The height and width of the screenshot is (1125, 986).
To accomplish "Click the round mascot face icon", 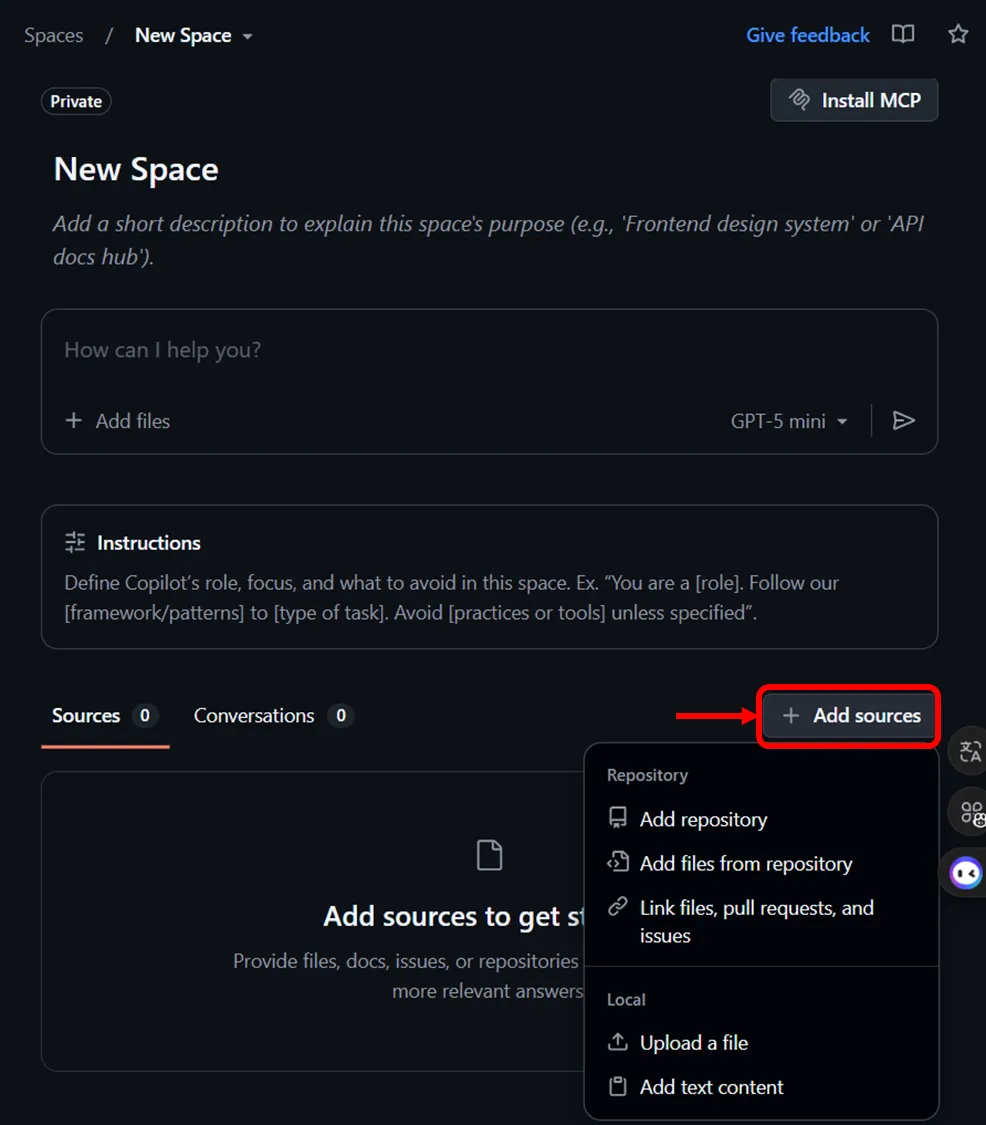I will tap(967, 873).
